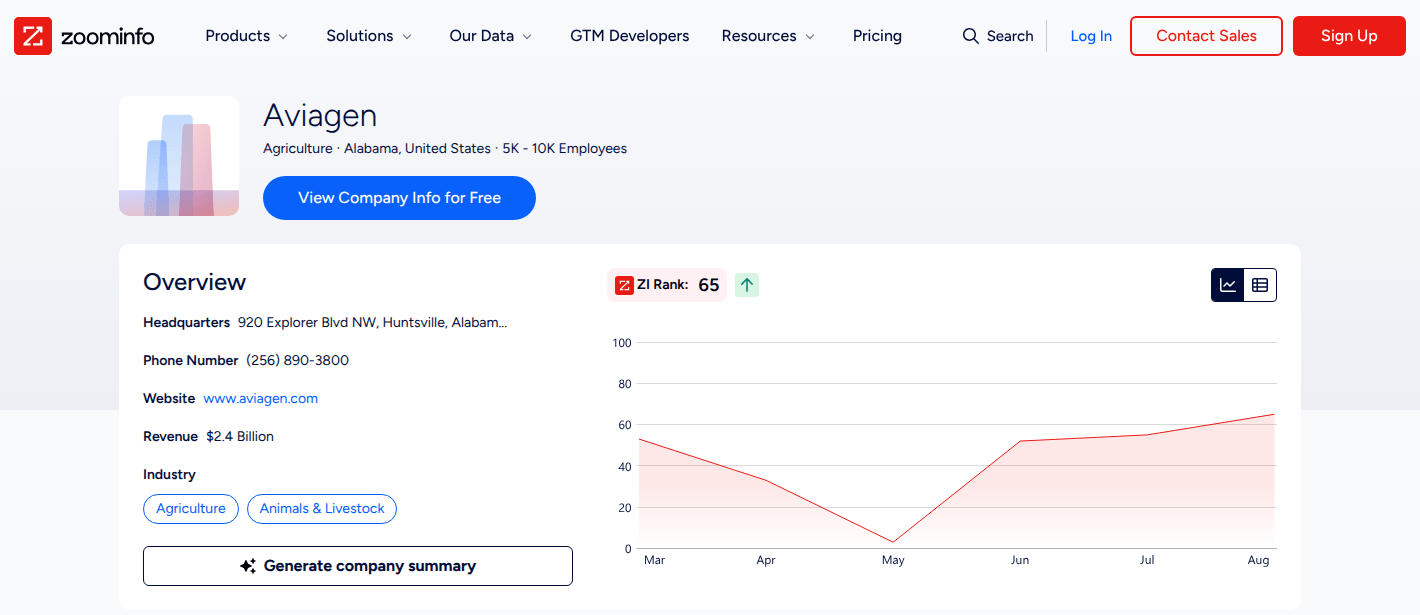Expand the Resources menu chevron
1420x615 pixels.
[810, 37]
